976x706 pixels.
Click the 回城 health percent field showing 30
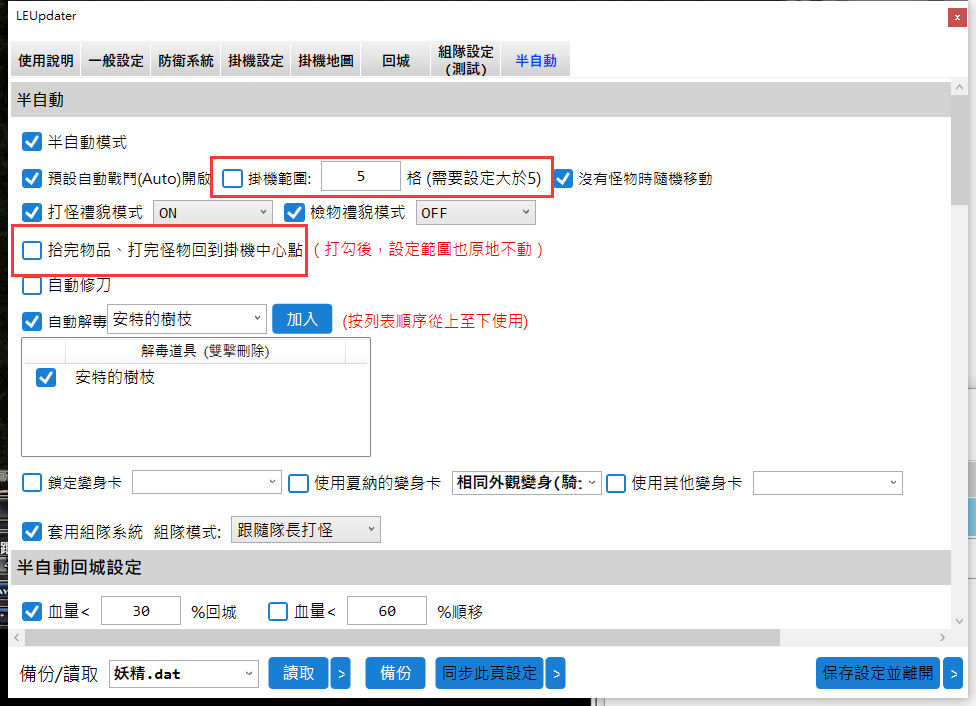point(141,611)
